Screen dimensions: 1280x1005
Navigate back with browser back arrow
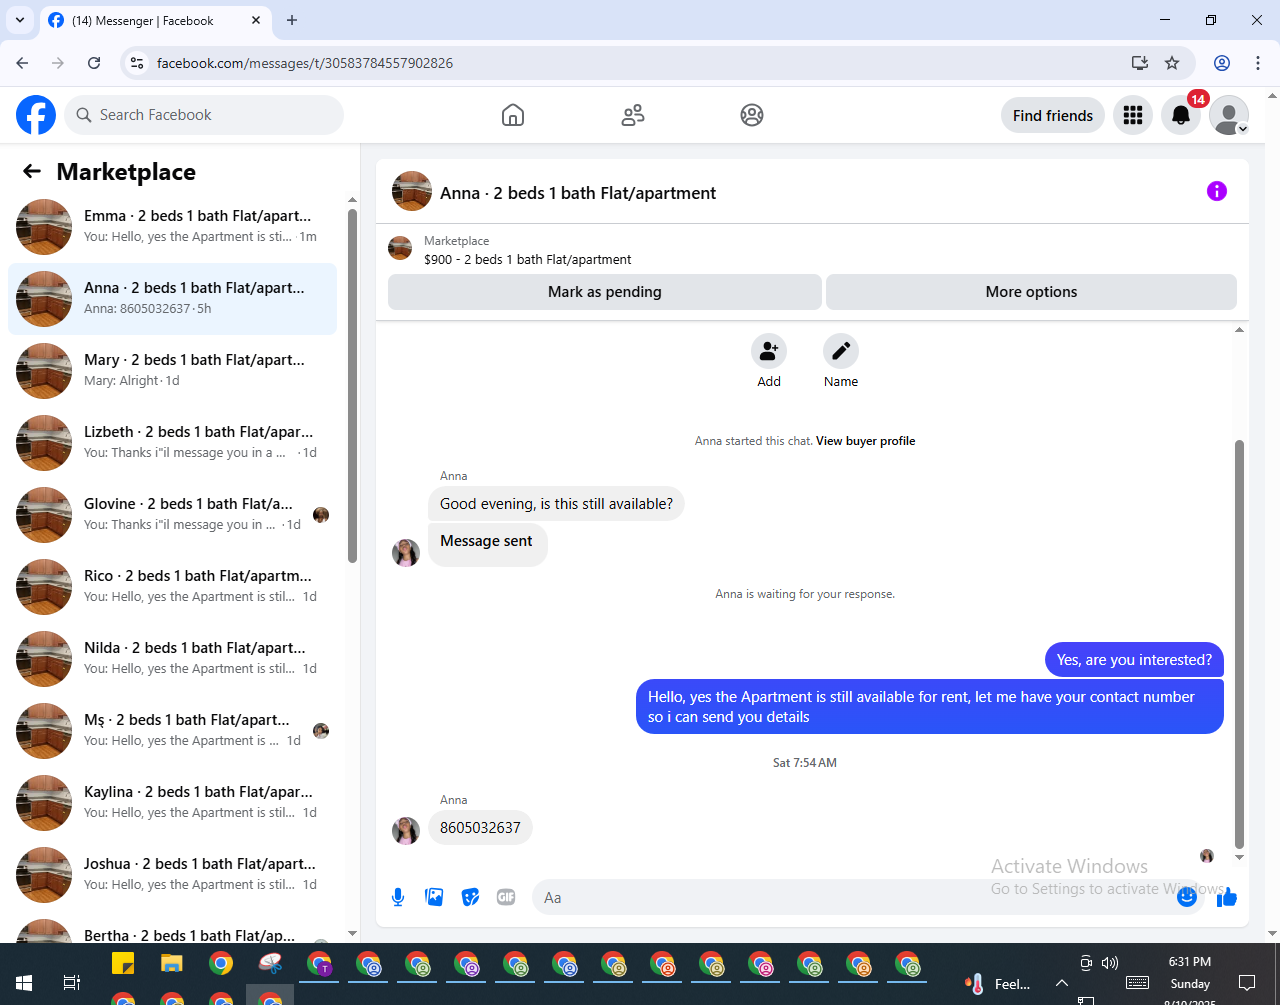coord(22,63)
